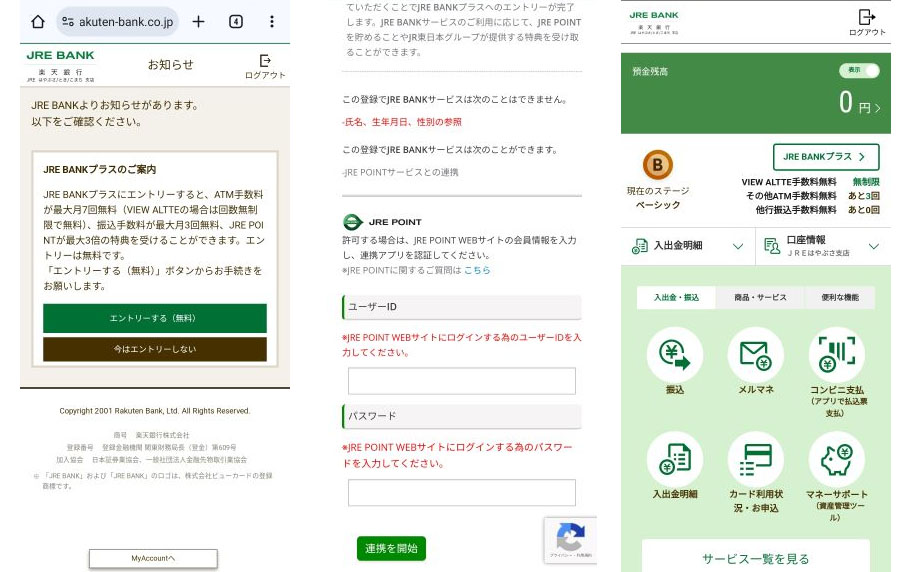Click the メルマネ mail money icon

tap(756, 355)
